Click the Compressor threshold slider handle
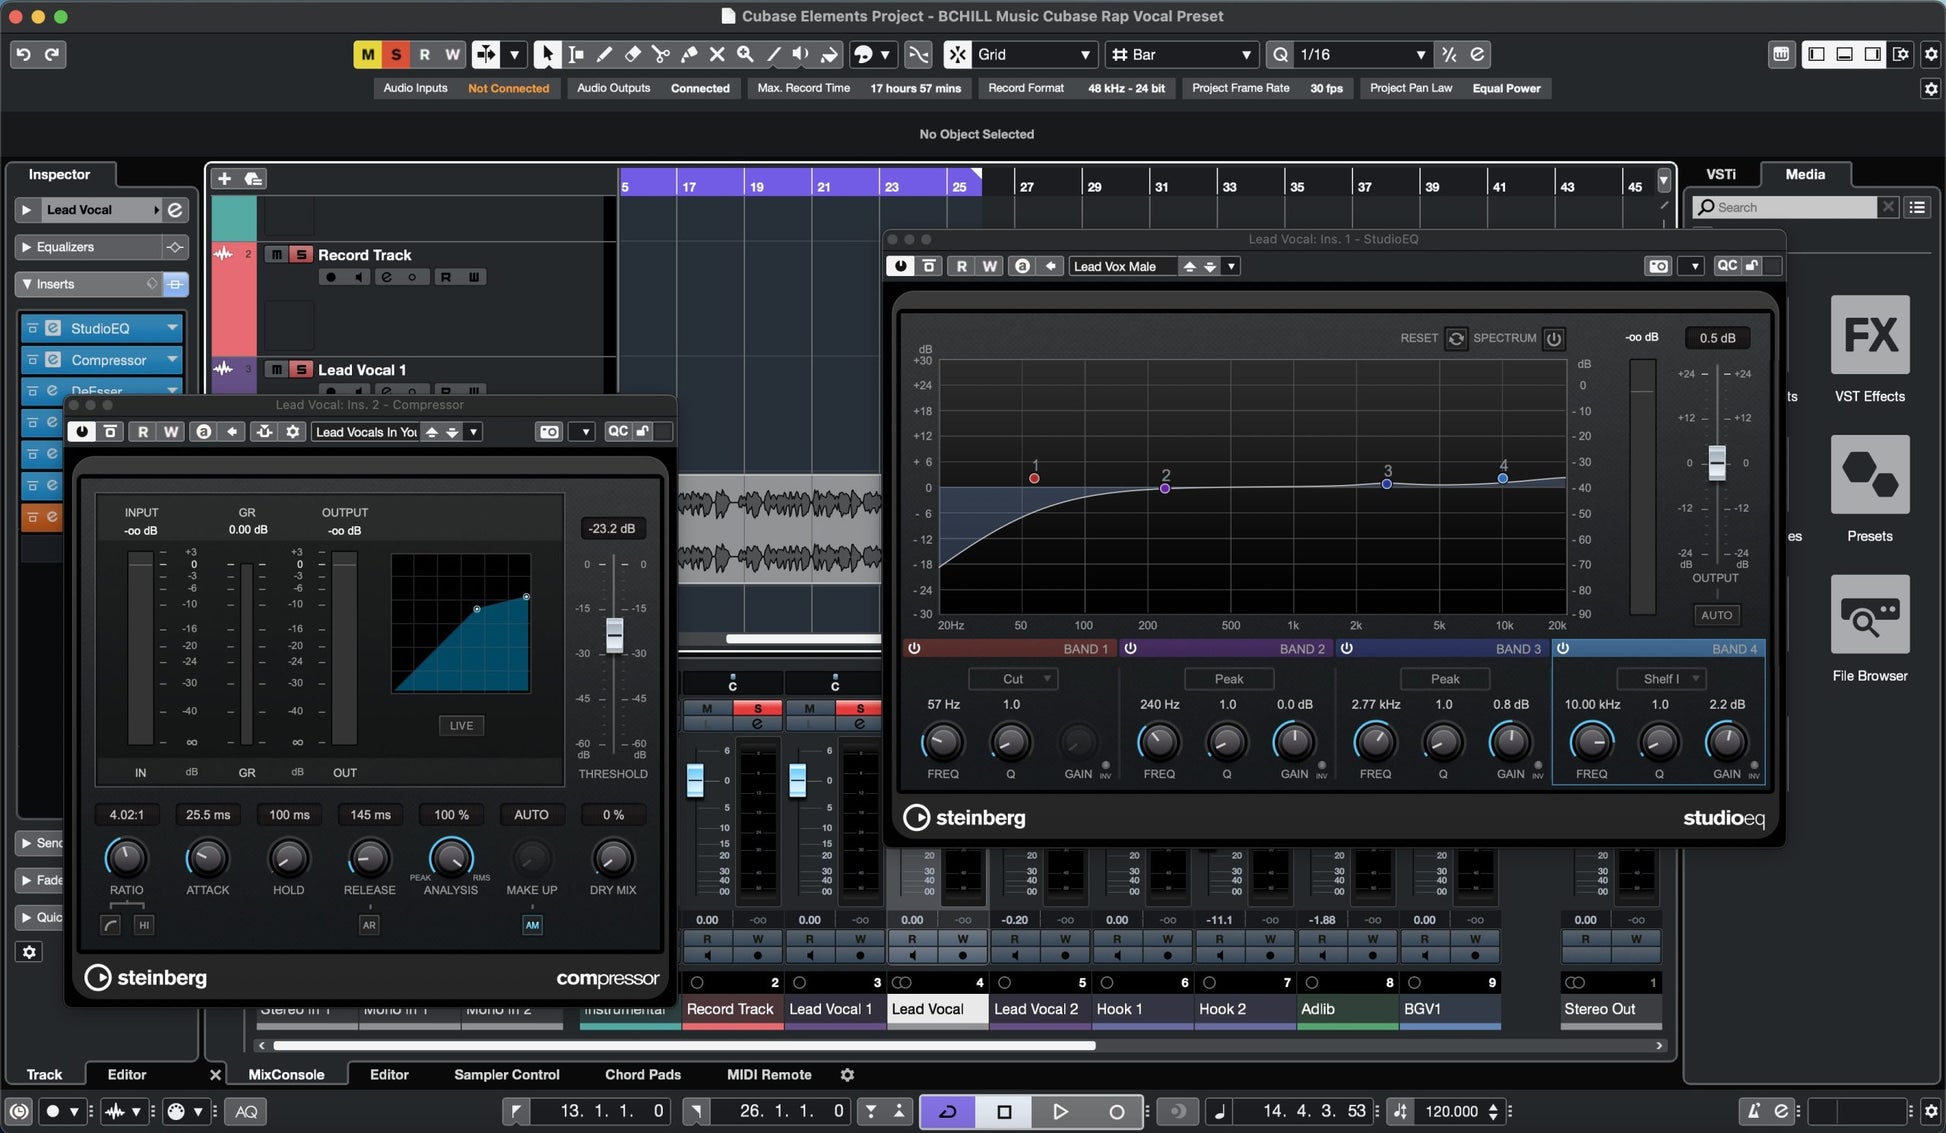1946x1133 pixels. [614, 634]
